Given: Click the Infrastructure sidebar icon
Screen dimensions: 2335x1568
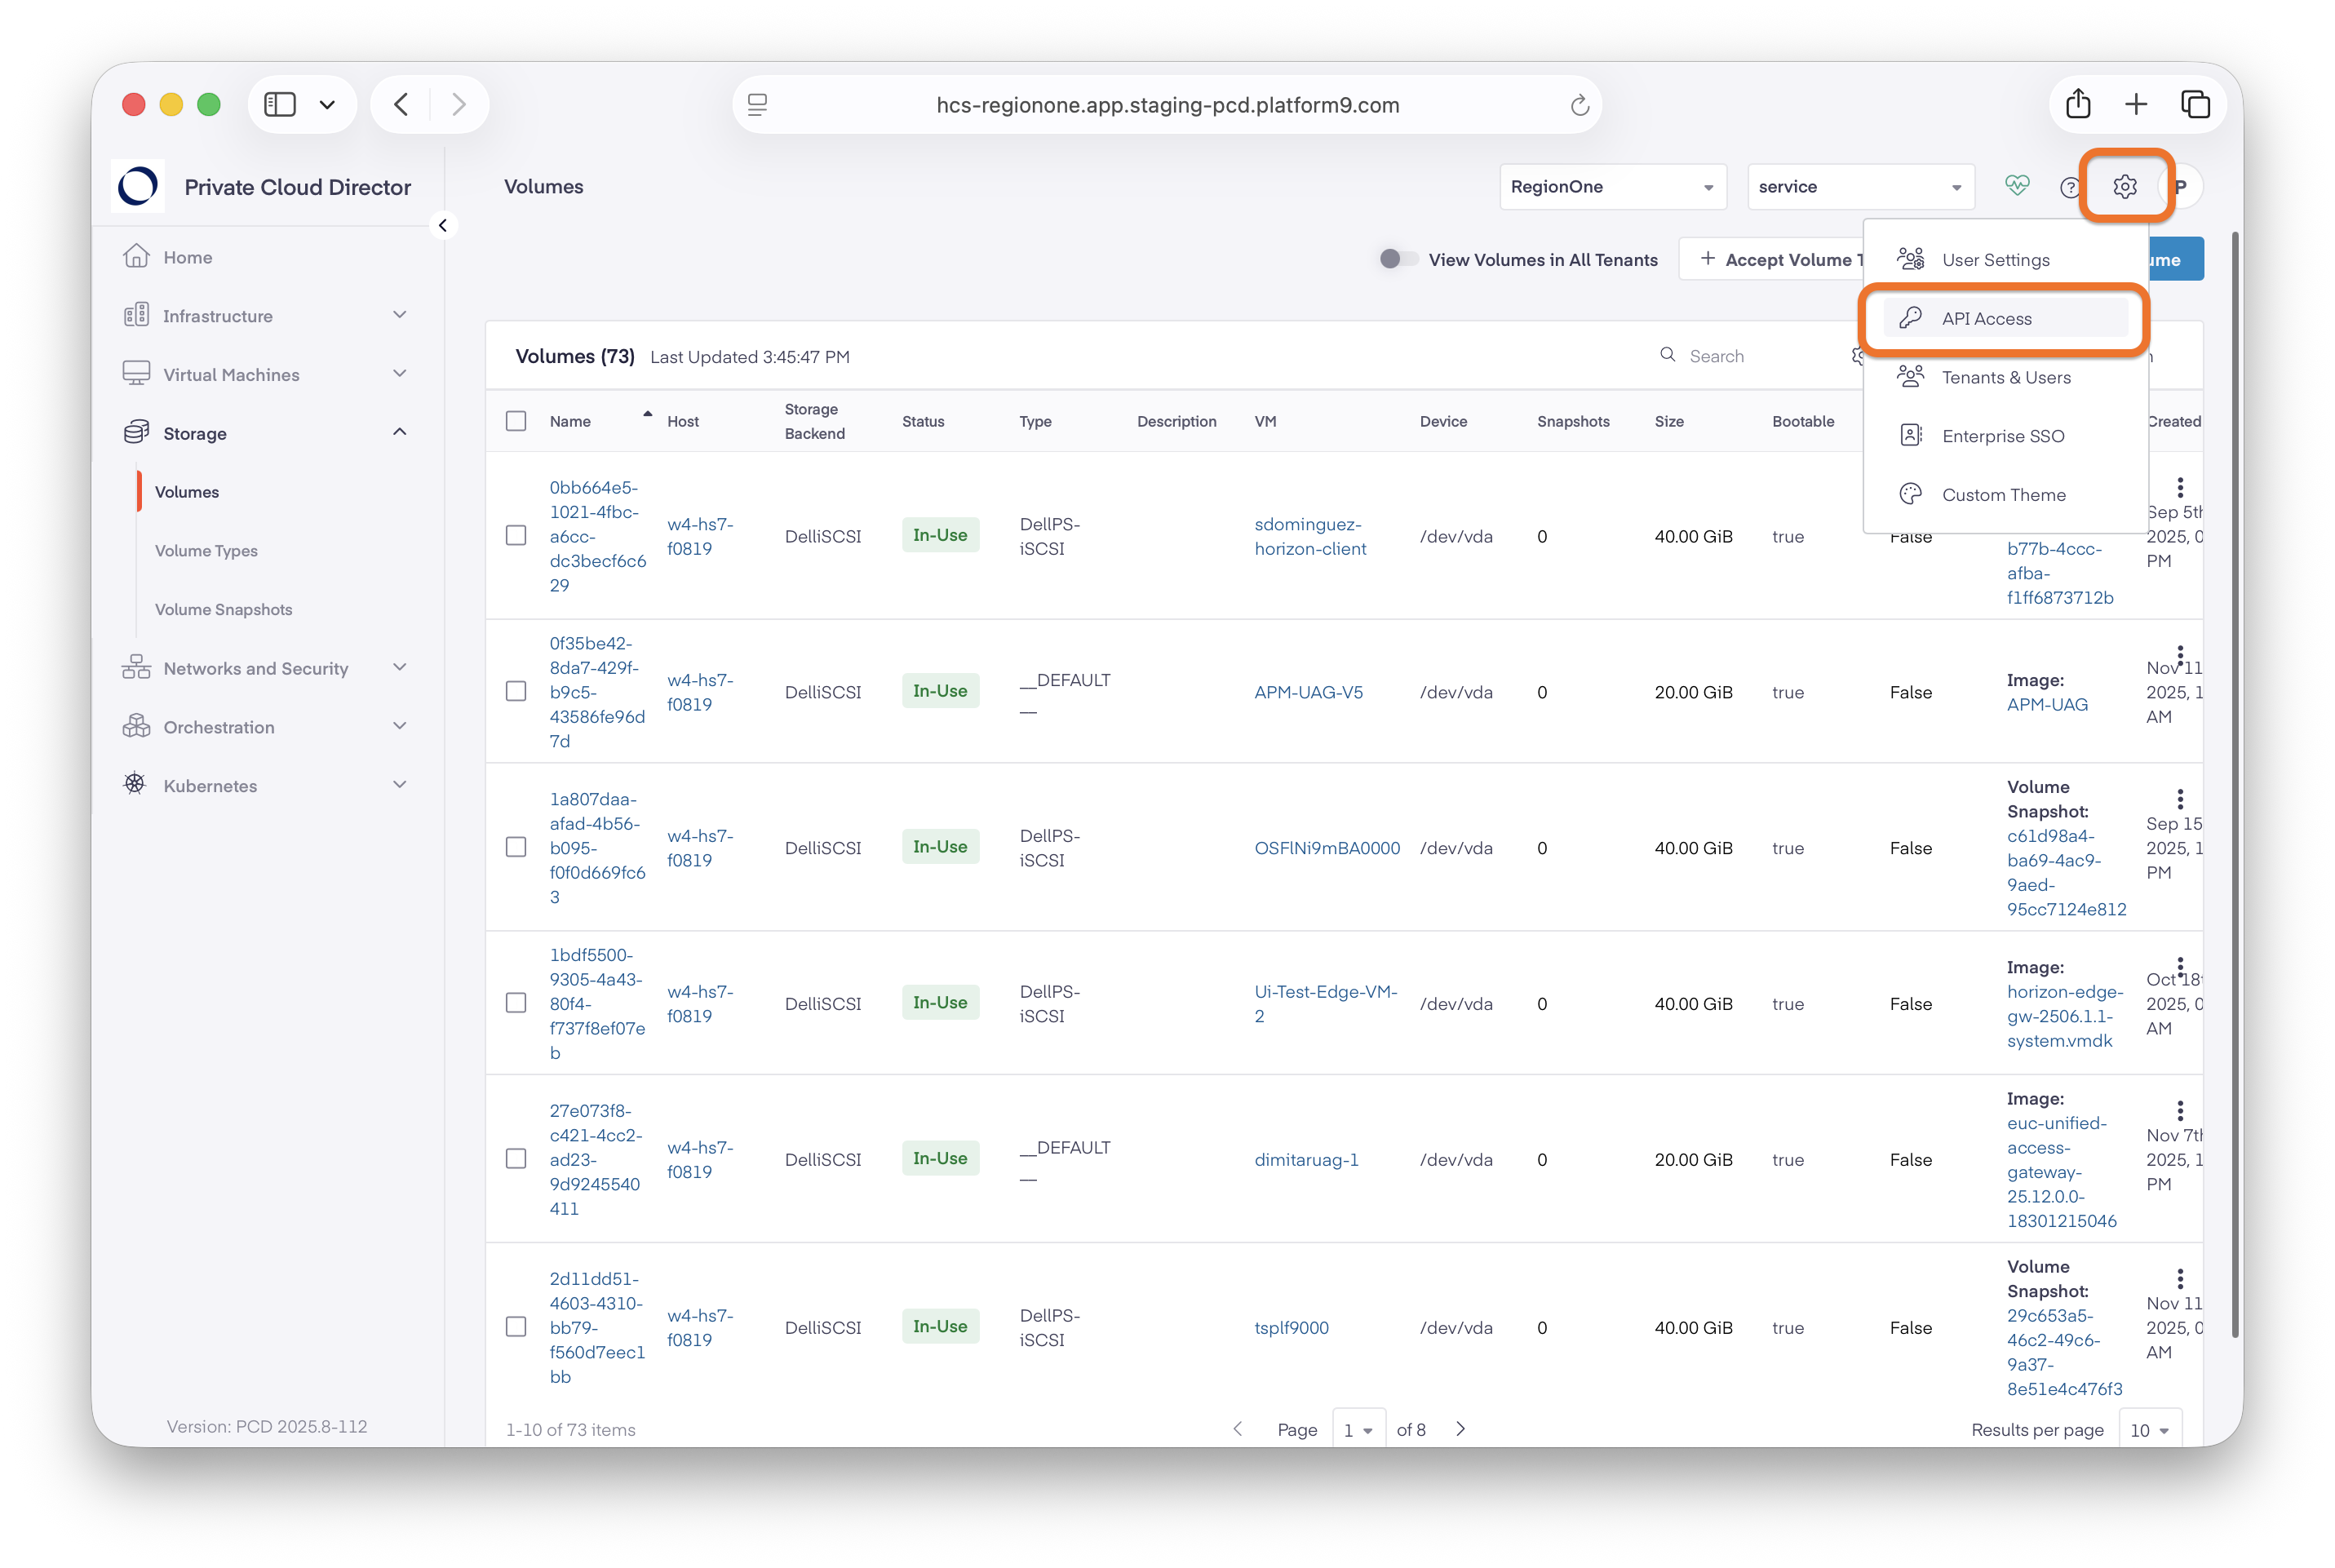Looking at the screenshot, I should (136, 316).
